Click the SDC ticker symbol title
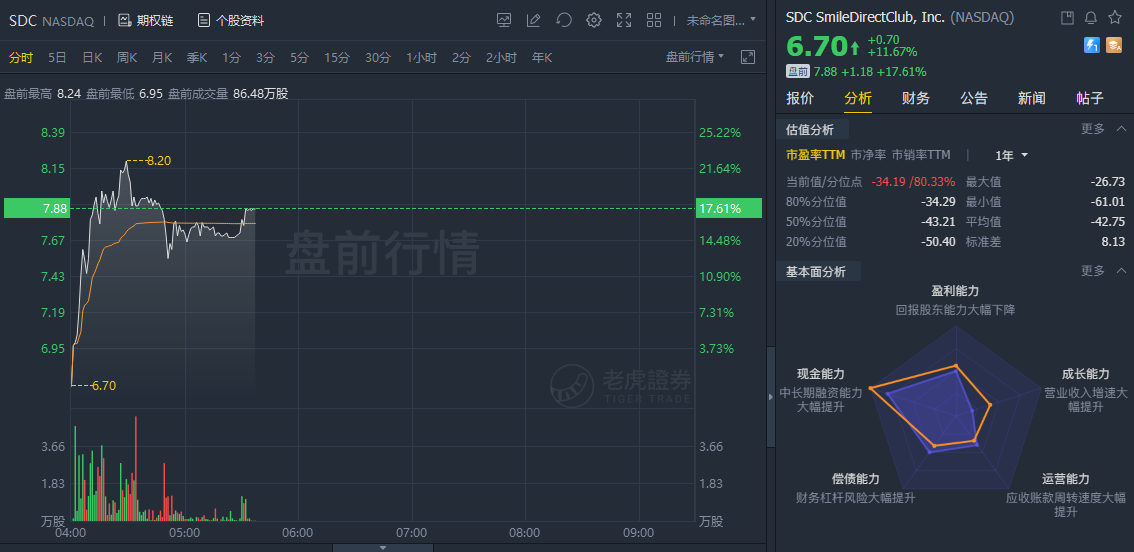The height and width of the screenshot is (552, 1134). pos(23,20)
